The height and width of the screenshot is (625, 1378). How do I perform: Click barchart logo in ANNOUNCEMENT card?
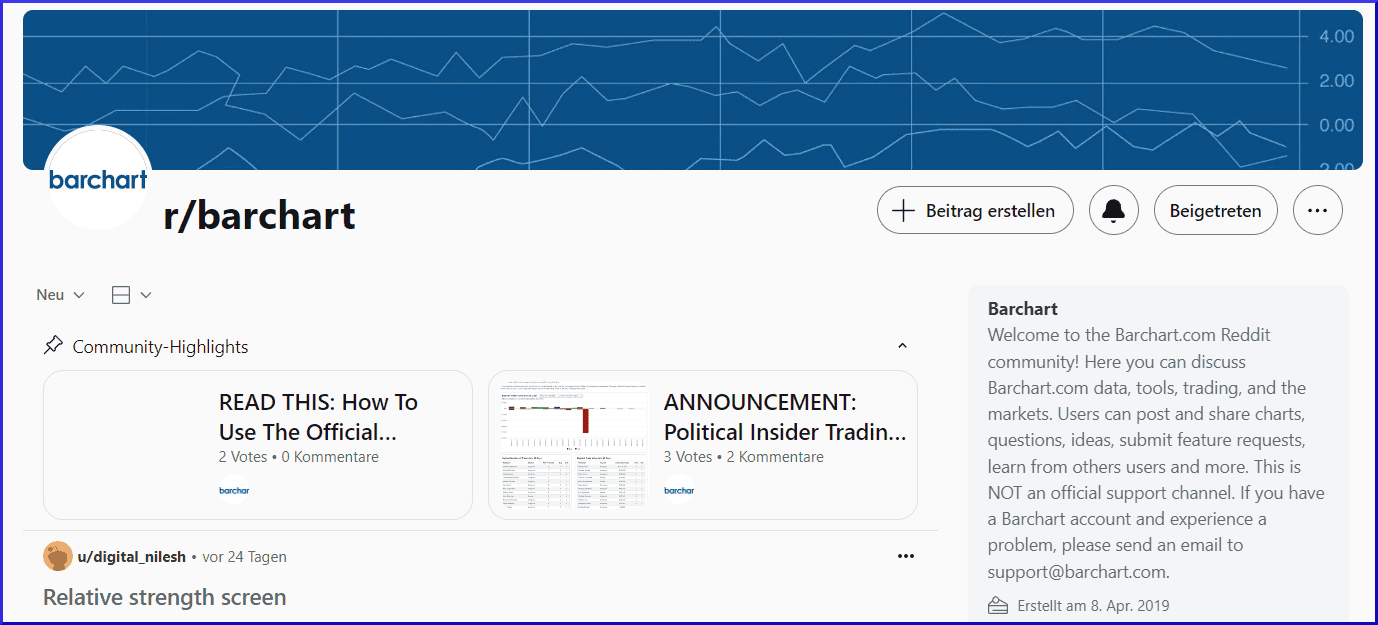(x=679, y=490)
